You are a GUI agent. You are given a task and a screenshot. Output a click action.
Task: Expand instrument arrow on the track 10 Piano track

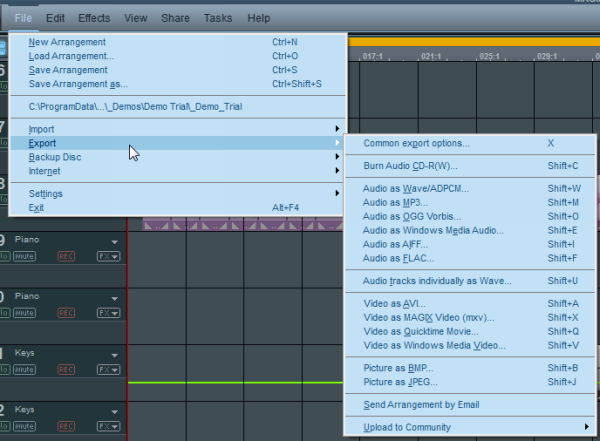pos(115,298)
